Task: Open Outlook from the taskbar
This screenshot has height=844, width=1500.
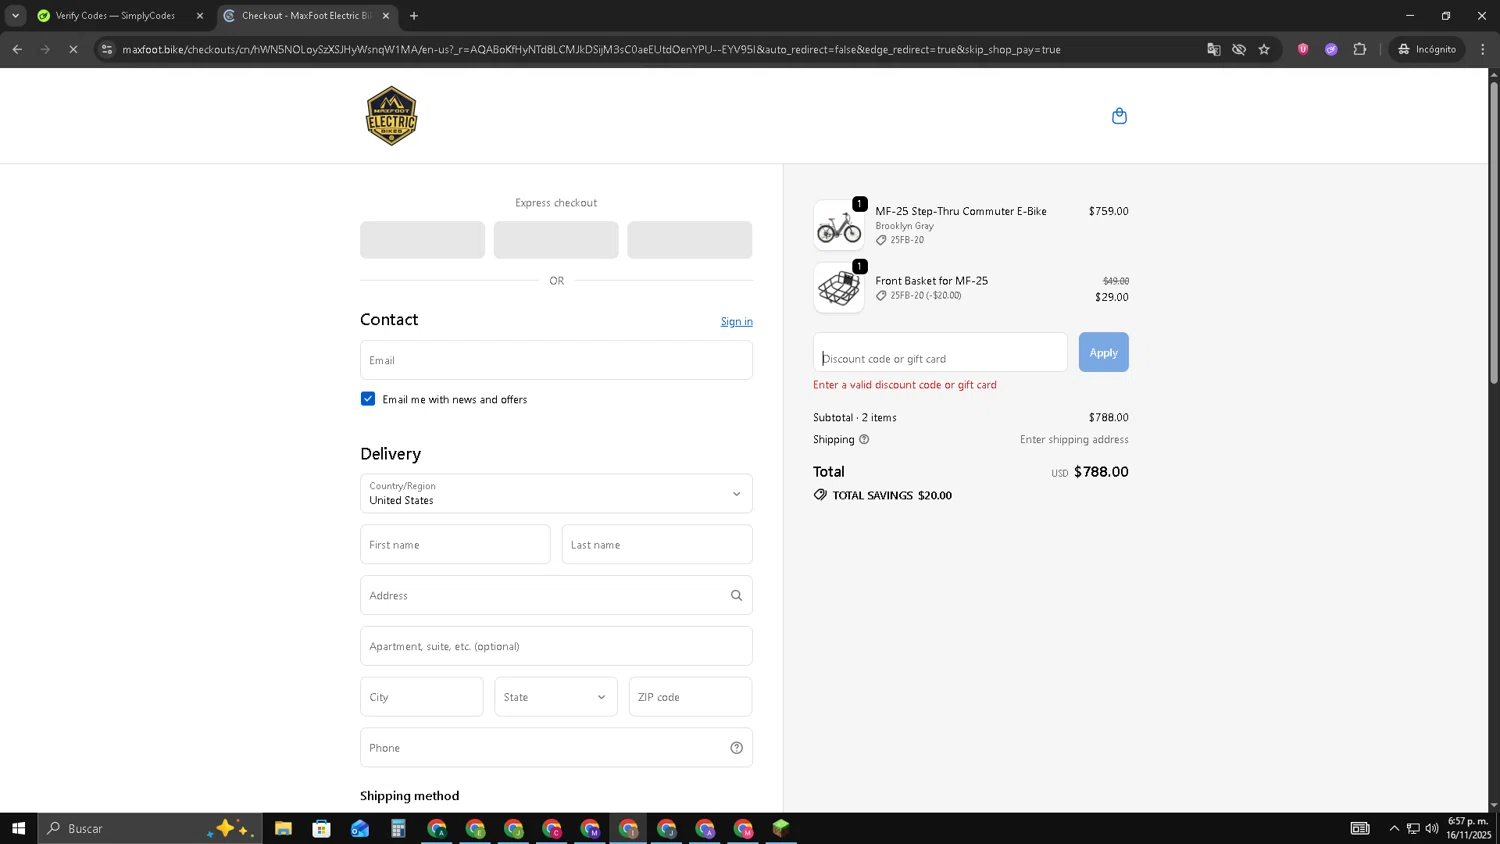Action: pyautogui.click(x=360, y=828)
